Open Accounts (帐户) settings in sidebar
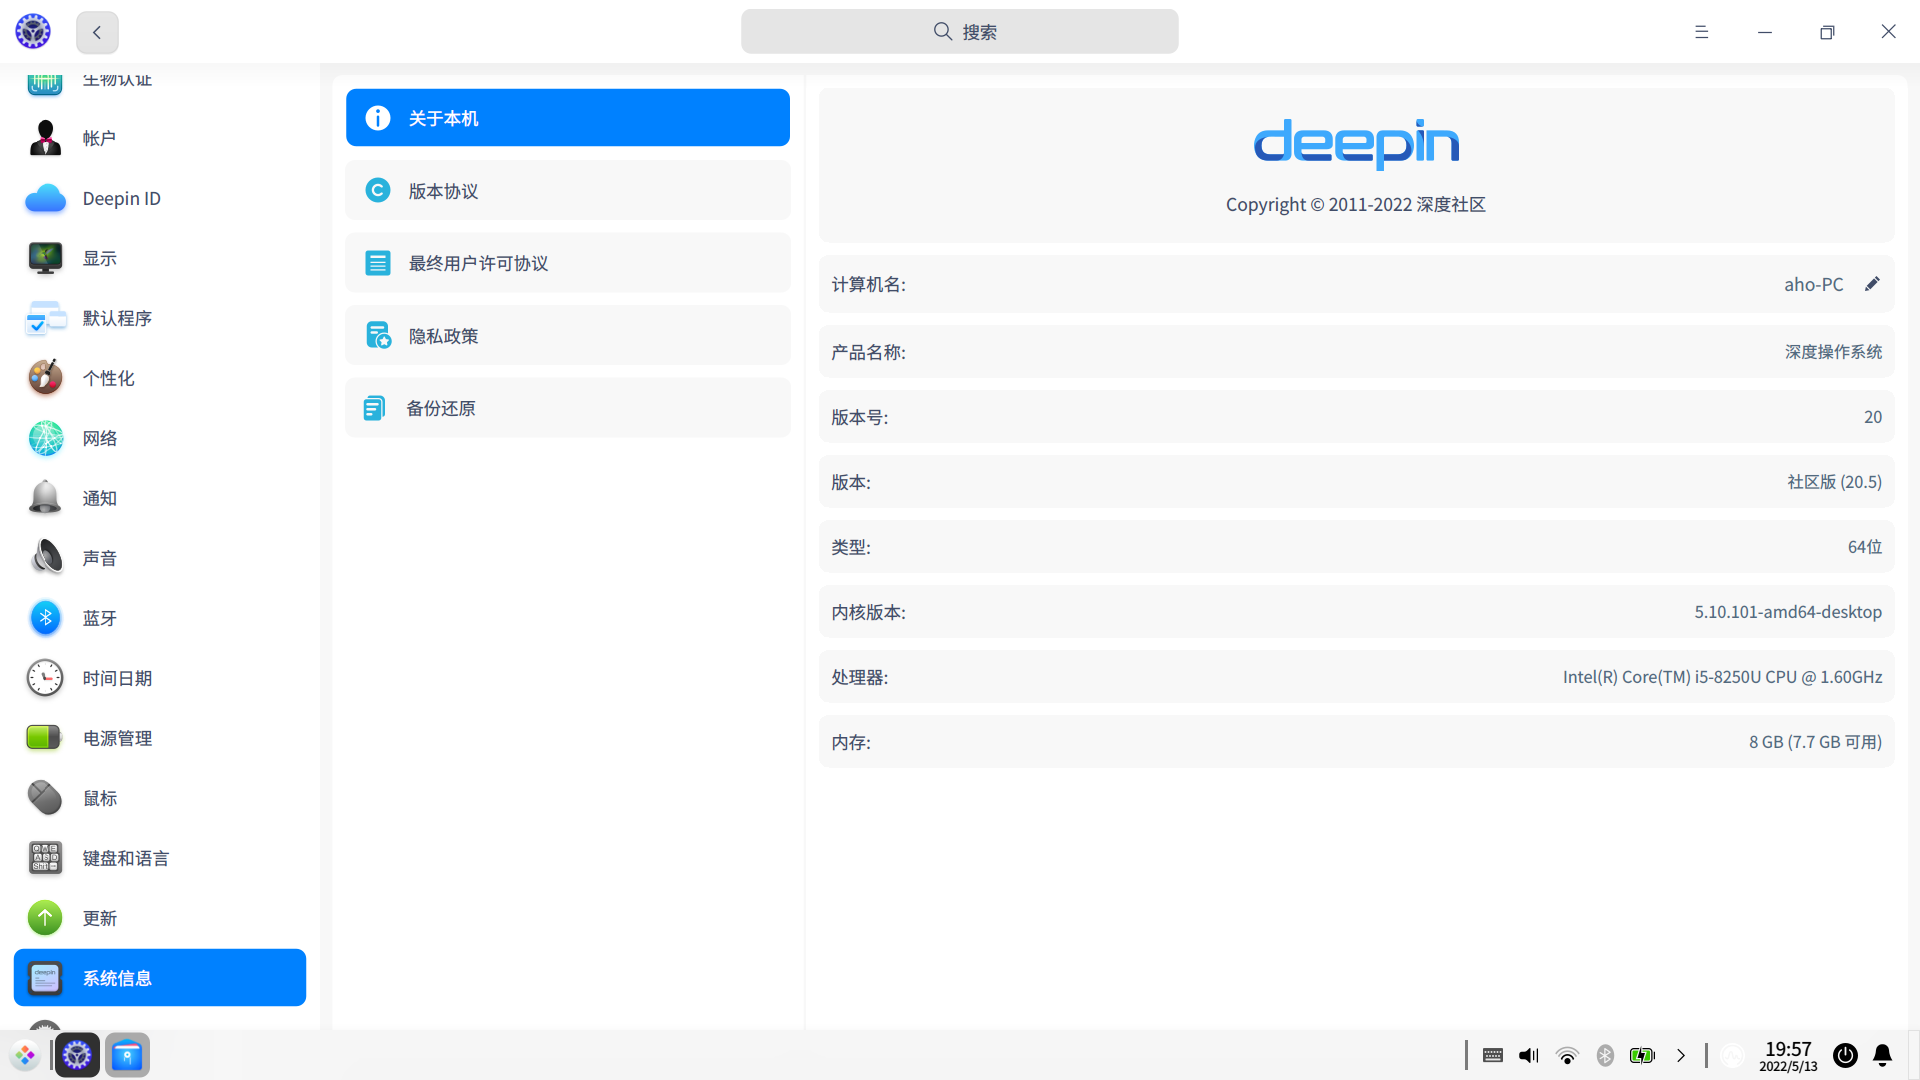The width and height of the screenshot is (1920, 1080). coord(98,138)
